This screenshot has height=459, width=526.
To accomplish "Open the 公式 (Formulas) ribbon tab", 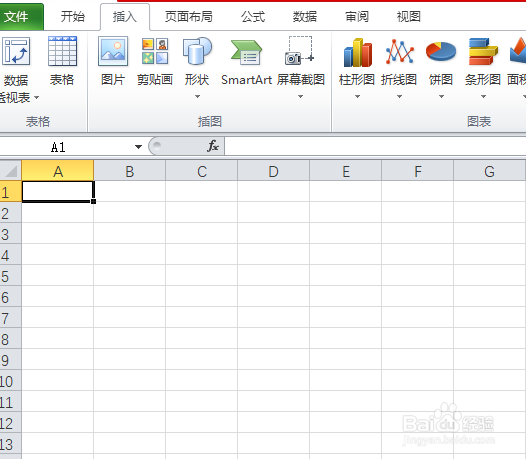I will (x=253, y=16).
